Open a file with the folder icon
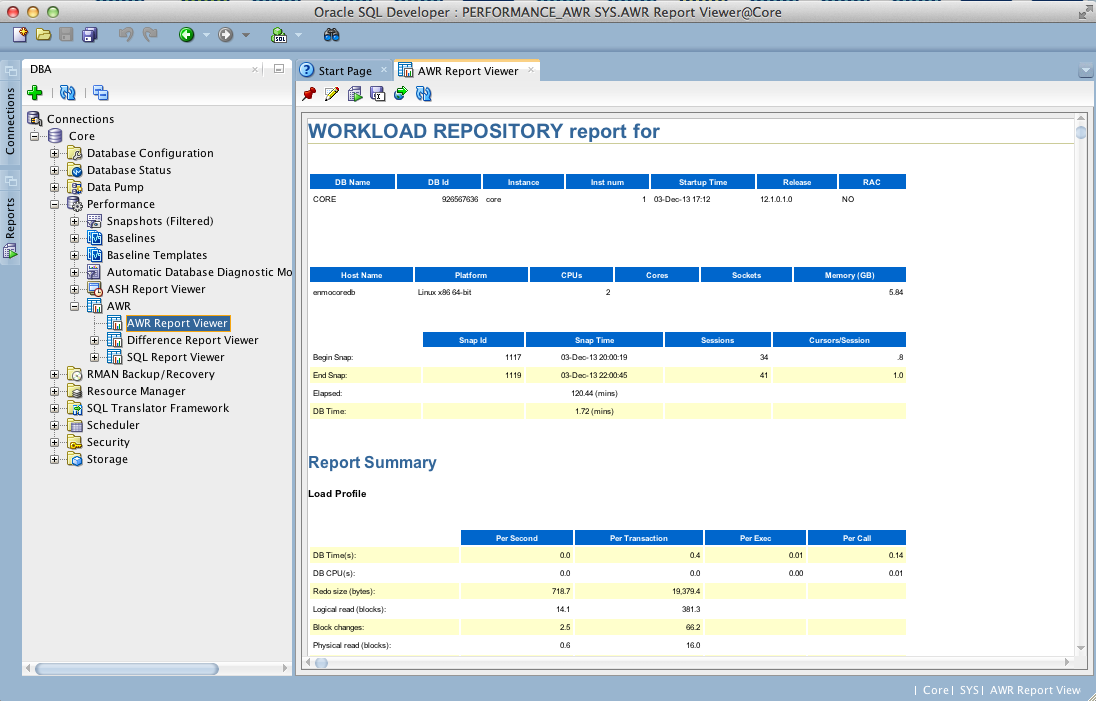Viewport: 1096px width, 701px height. point(43,34)
